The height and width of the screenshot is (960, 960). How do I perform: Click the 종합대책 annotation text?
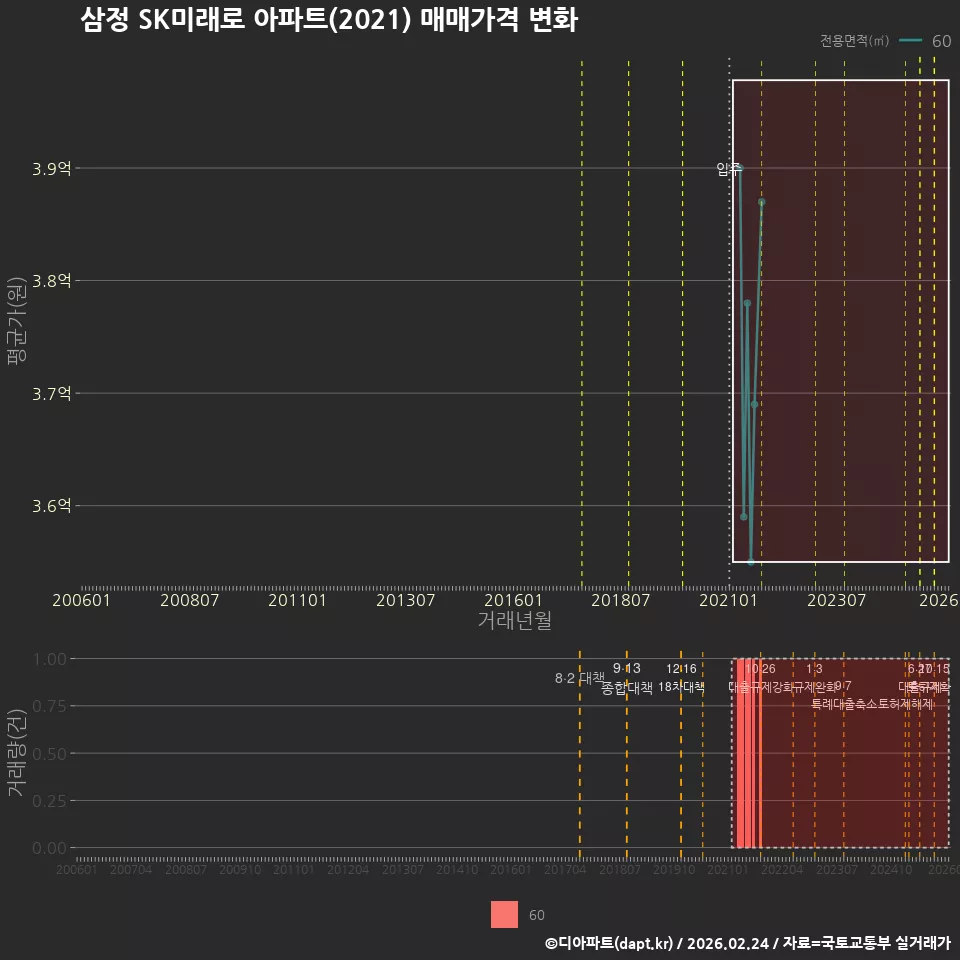click(x=627, y=688)
